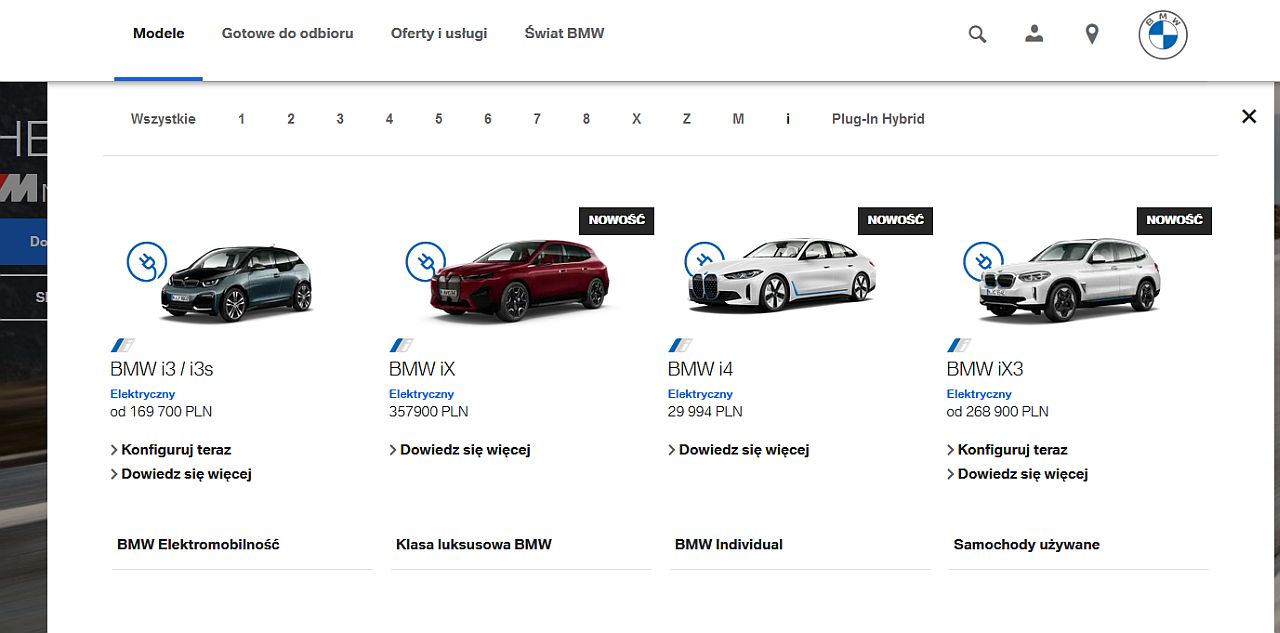Filter models by series 2
The image size is (1280, 633).
click(291, 119)
